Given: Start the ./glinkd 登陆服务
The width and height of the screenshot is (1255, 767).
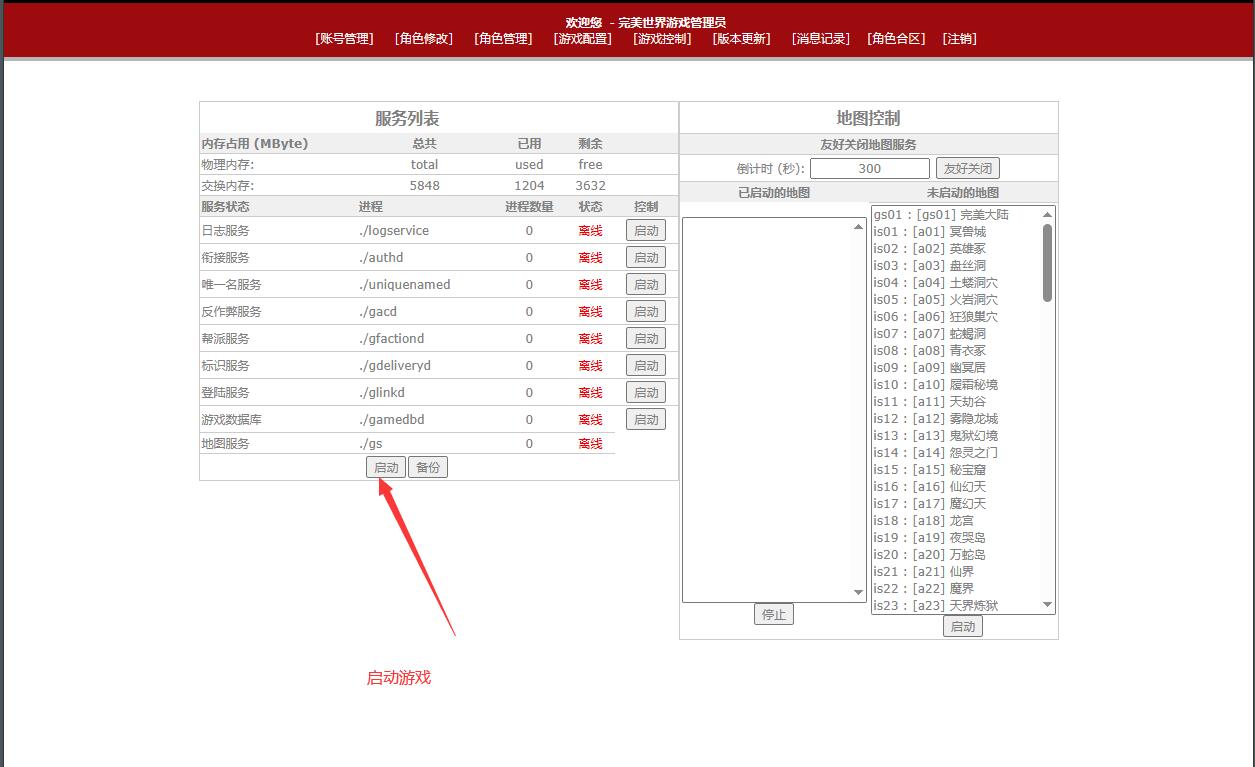Looking at the screenshot, I should point(646,393).
